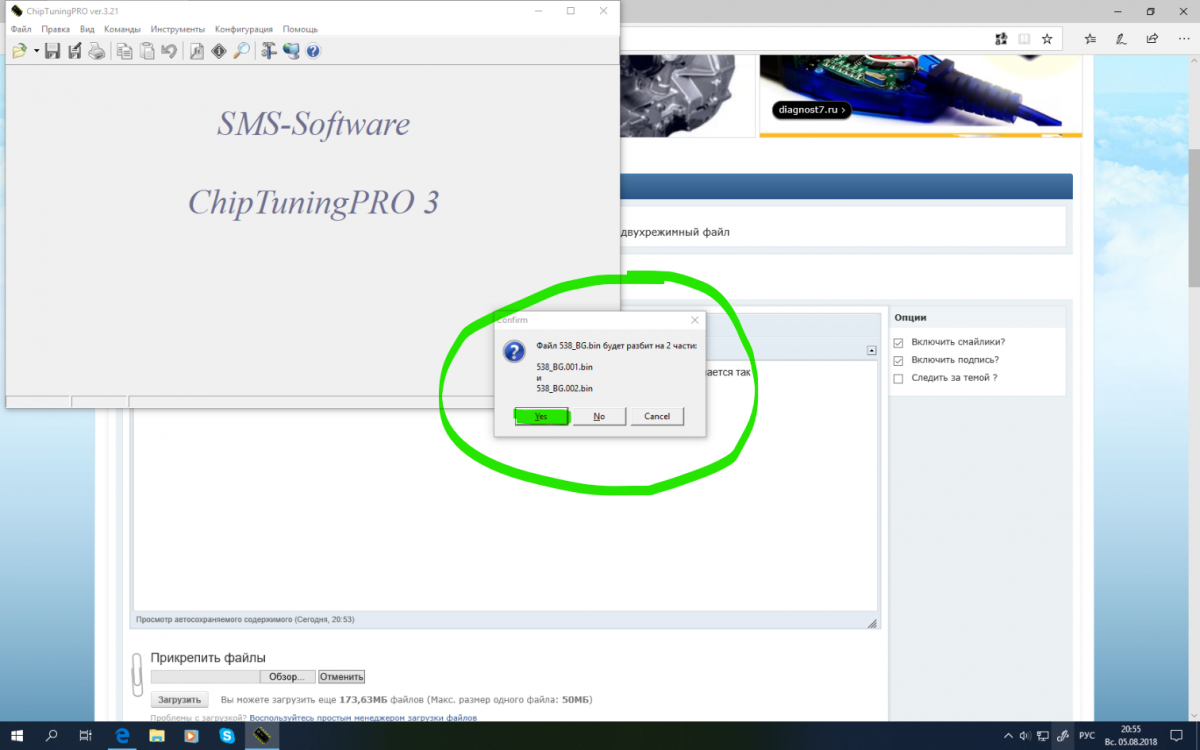Open File Explorer from the taskbar
The width and height of the screenshot is (1200, 750).
point(157,736)
